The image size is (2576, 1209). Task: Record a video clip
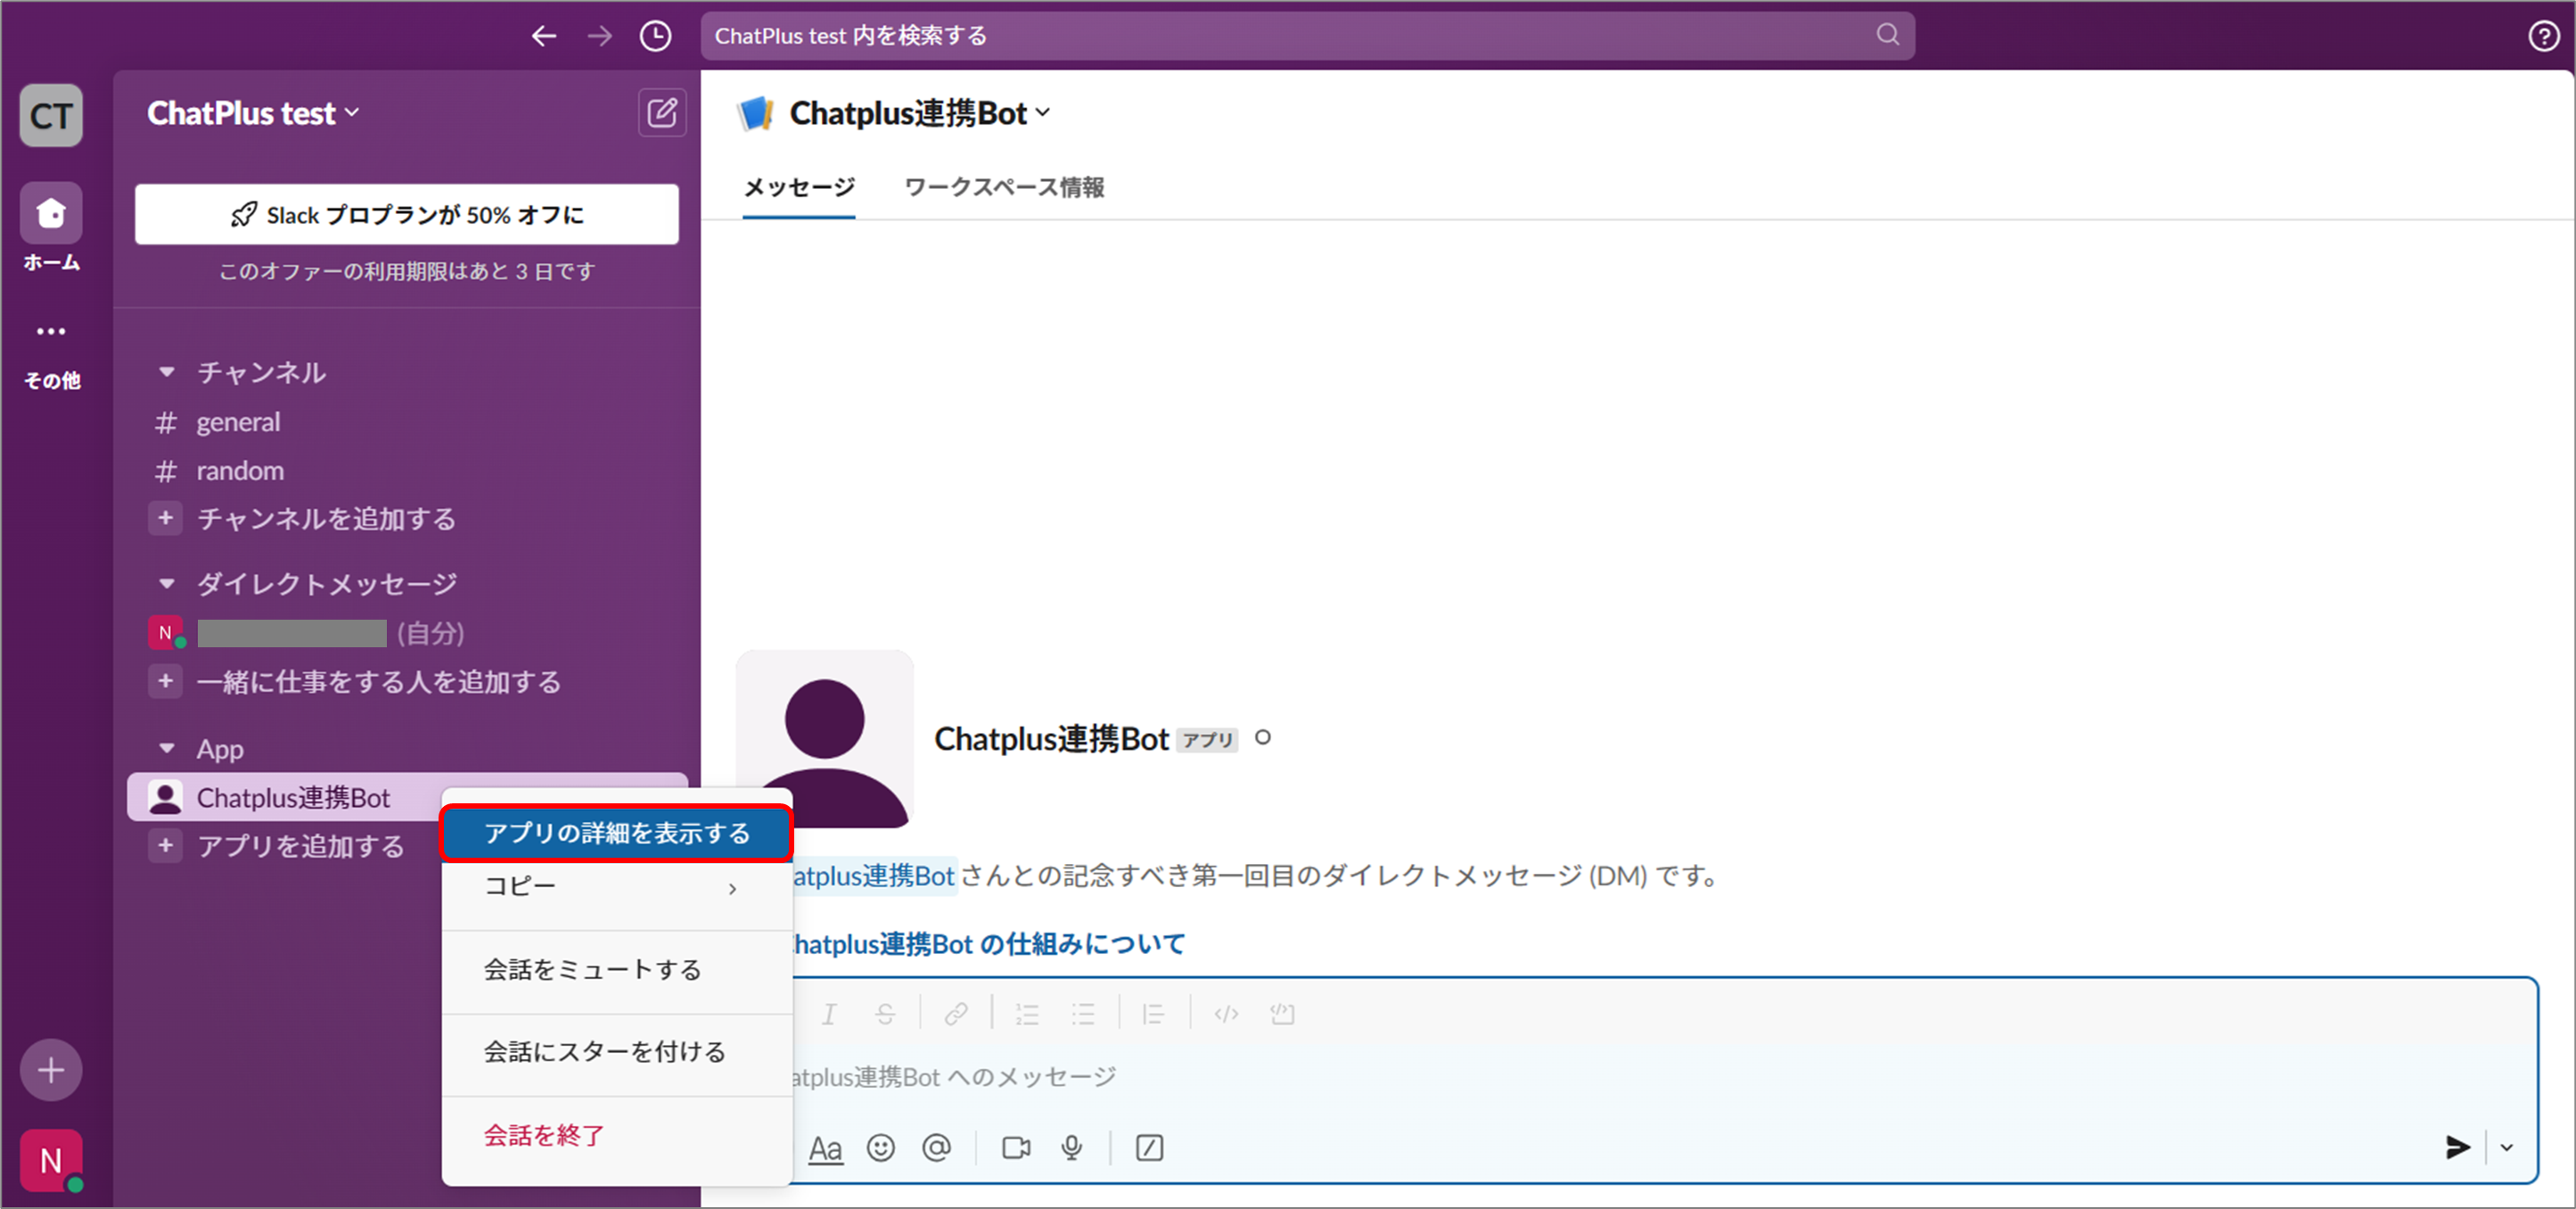pos(1016,1148)
